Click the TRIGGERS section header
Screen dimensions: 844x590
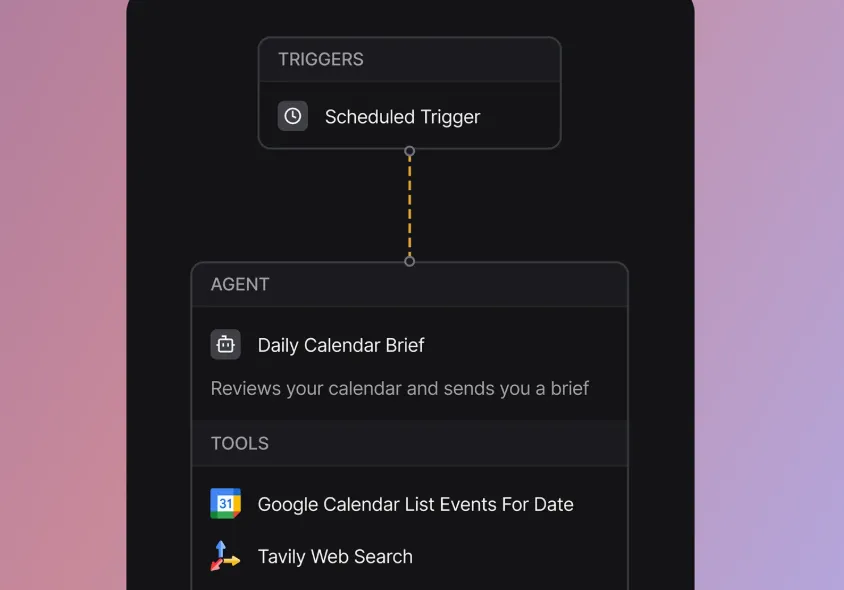click(x=320, y=59)
